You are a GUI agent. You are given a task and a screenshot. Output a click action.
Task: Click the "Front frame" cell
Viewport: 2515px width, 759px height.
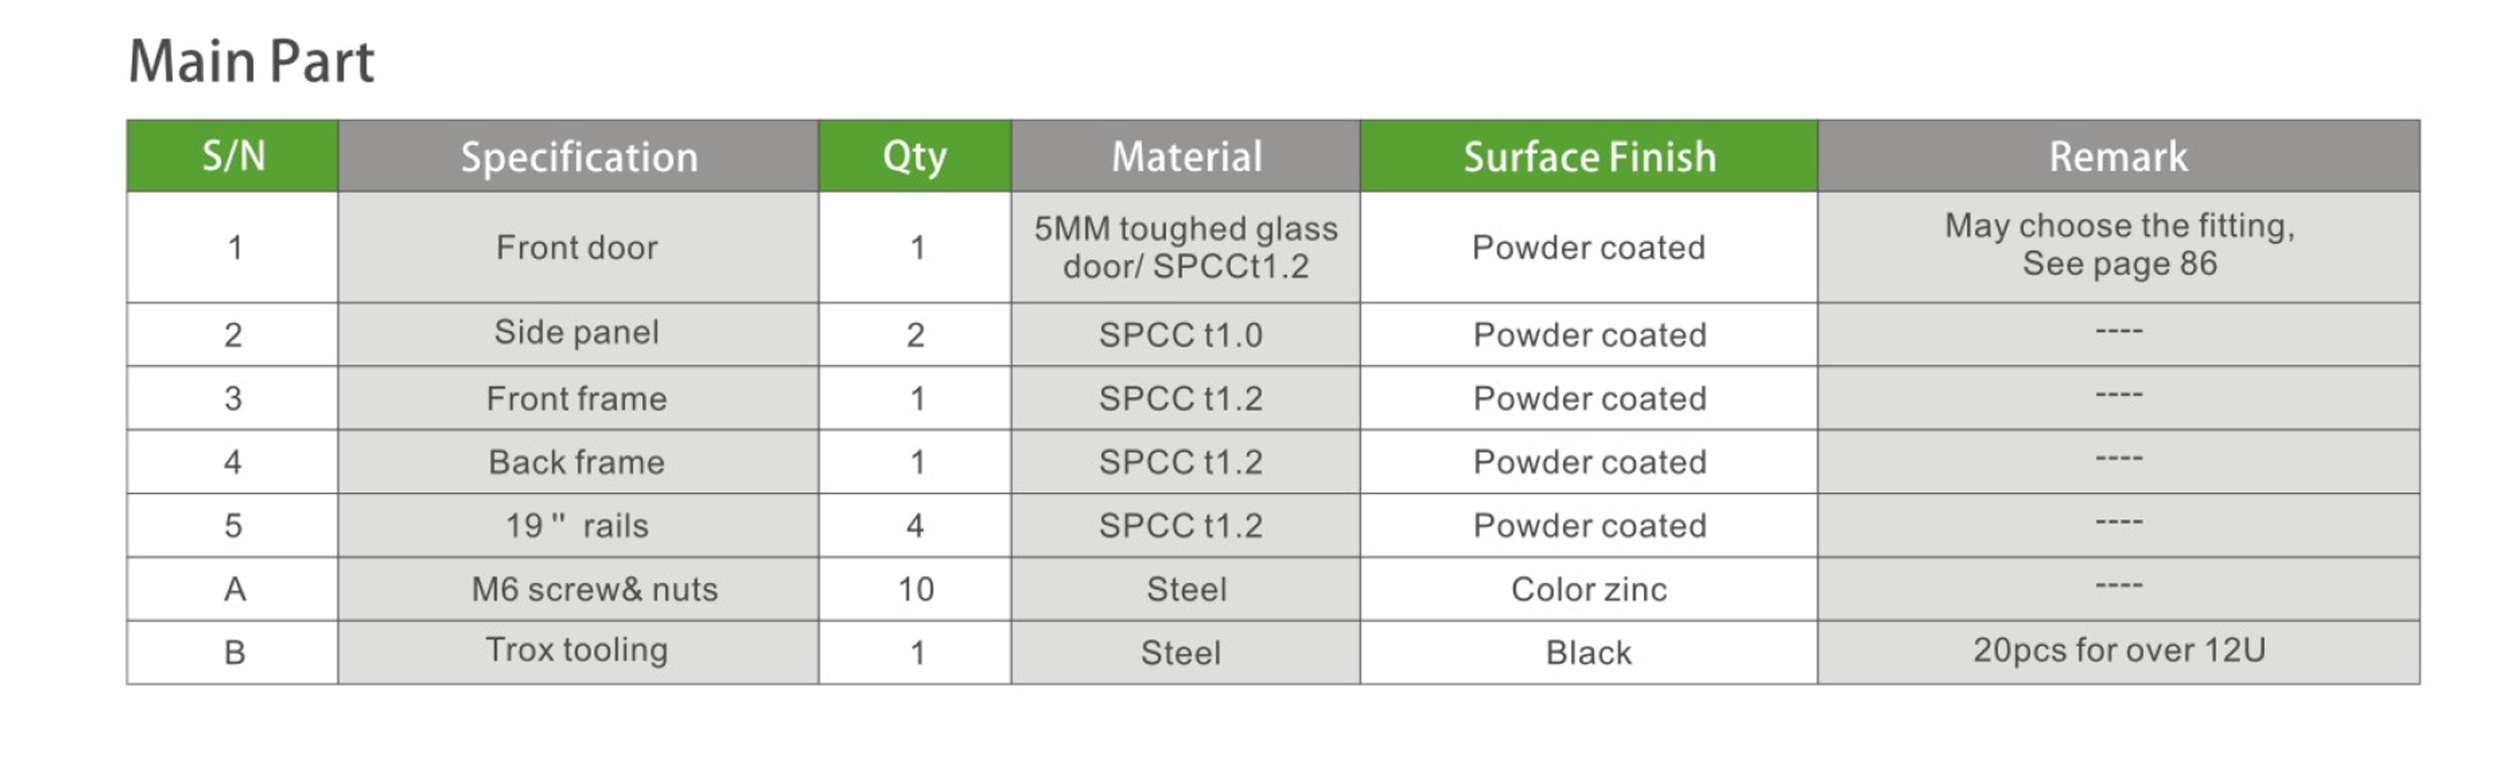[x=577, y=398]
